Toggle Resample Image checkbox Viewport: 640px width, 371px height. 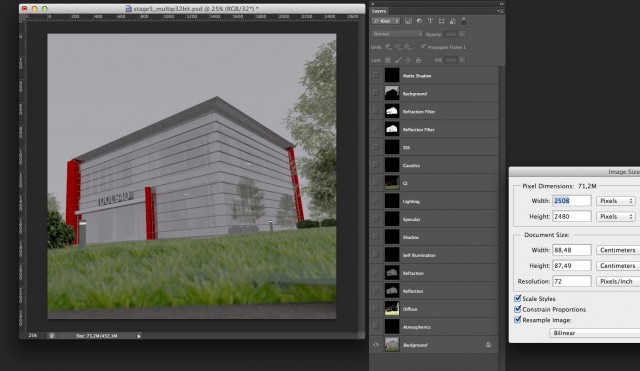click(518, 320)
